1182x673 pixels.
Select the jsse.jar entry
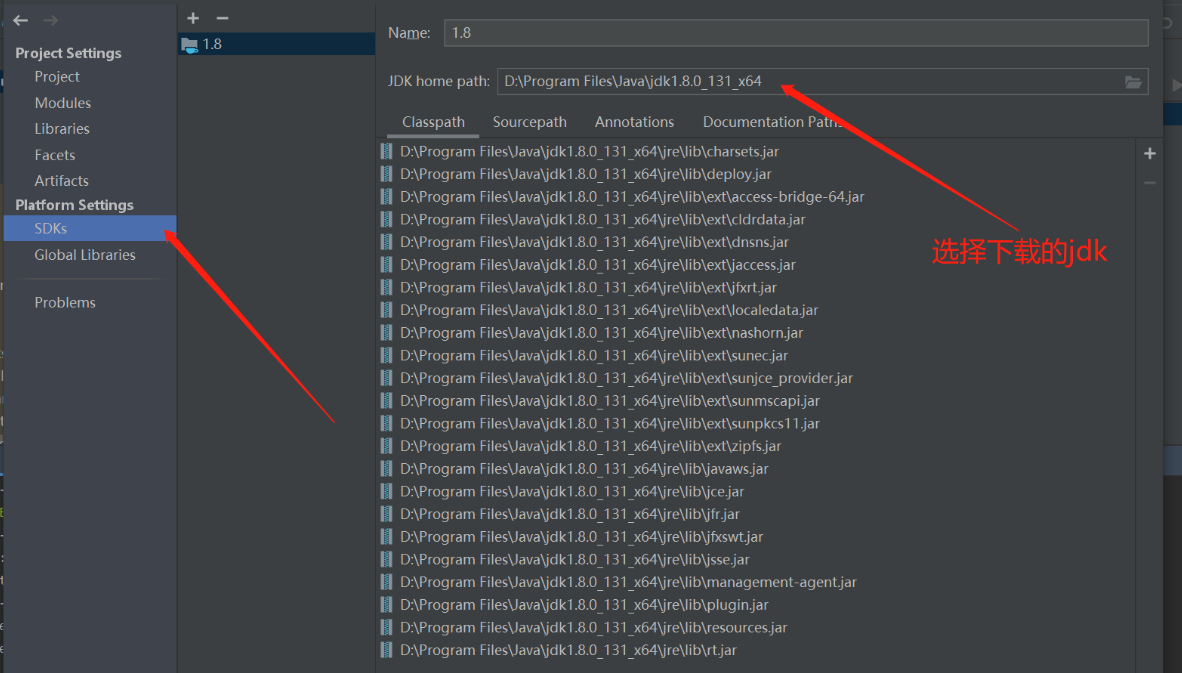(574, 559)
